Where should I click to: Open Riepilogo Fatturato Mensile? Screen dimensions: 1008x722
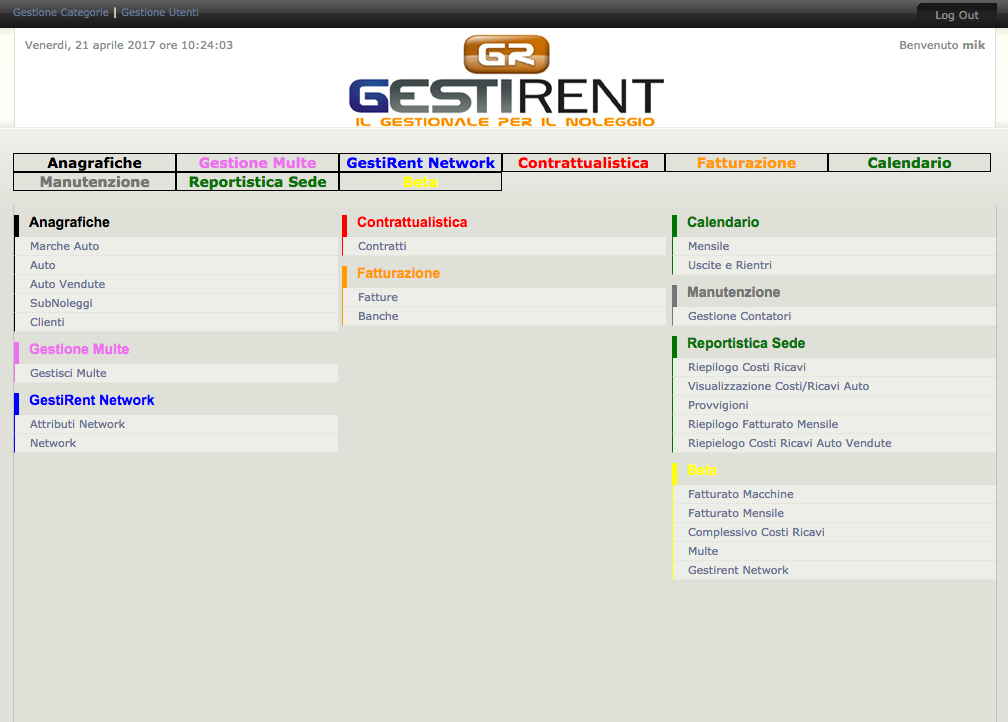tap(763, 424)
